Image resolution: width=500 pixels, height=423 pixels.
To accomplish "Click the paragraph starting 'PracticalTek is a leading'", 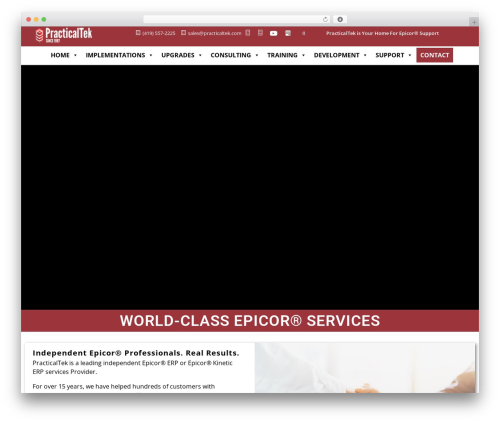I will tap(132, 367).
